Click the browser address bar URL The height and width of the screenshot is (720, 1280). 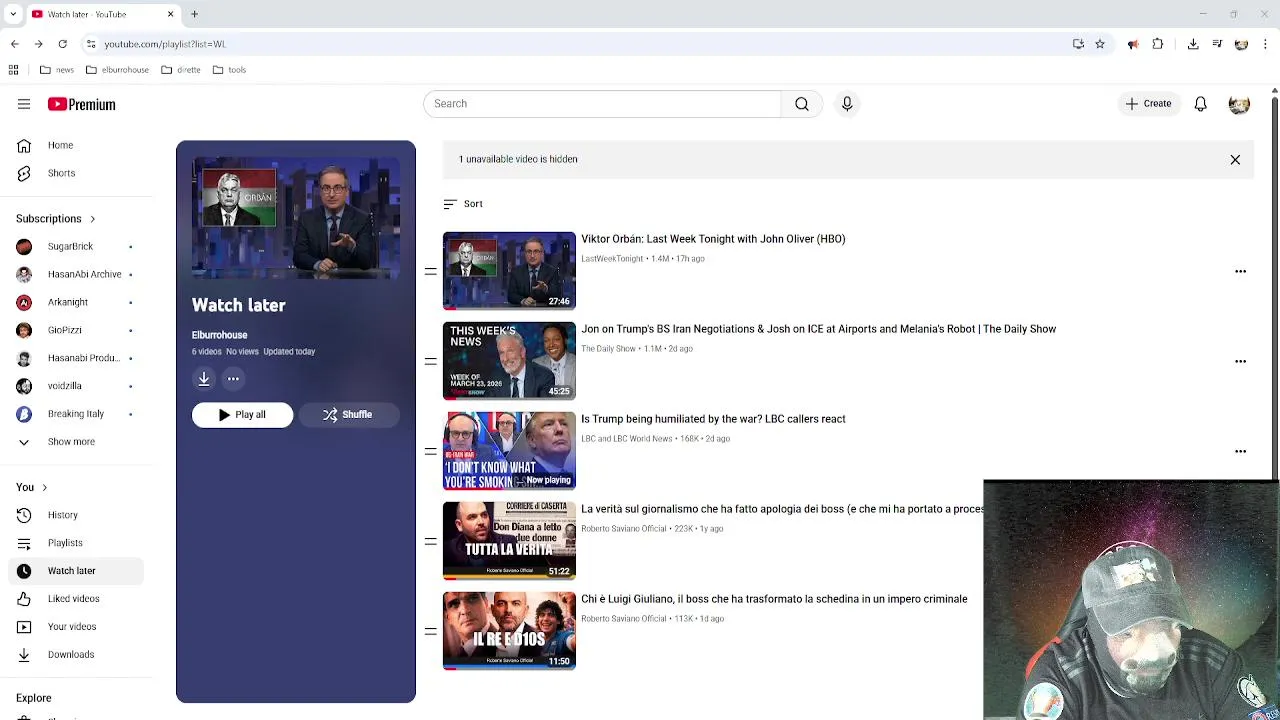(x=165, y=44)
